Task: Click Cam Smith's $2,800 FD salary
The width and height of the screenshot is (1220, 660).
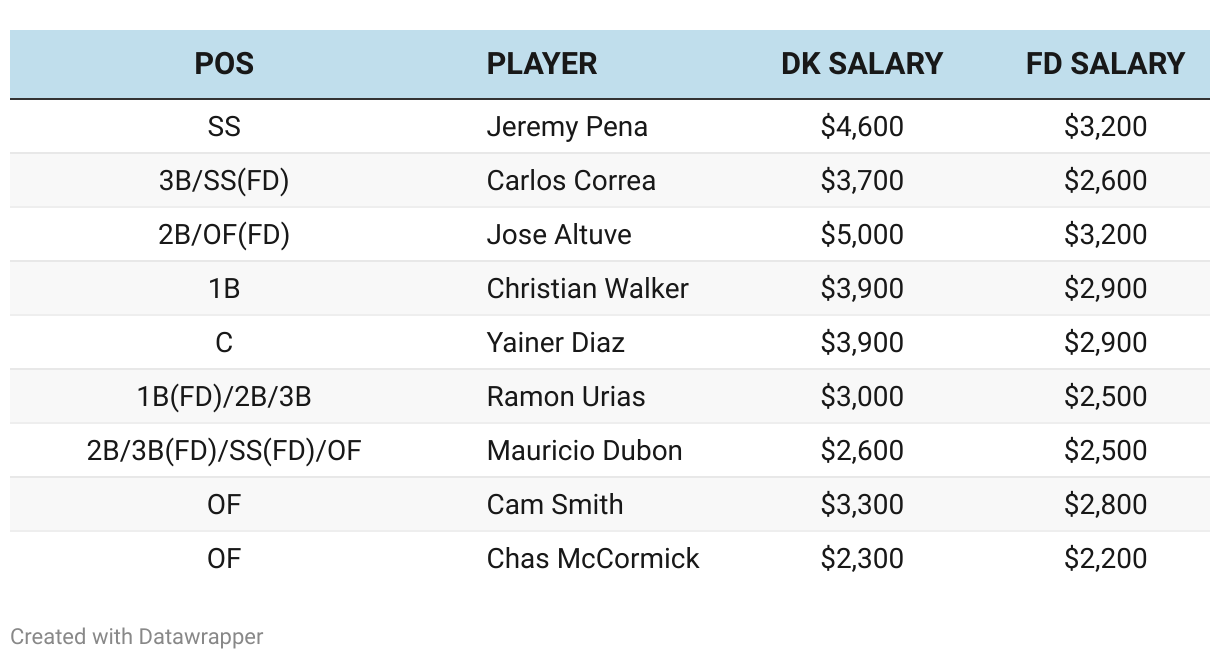Action: [x=1105, y=505]
